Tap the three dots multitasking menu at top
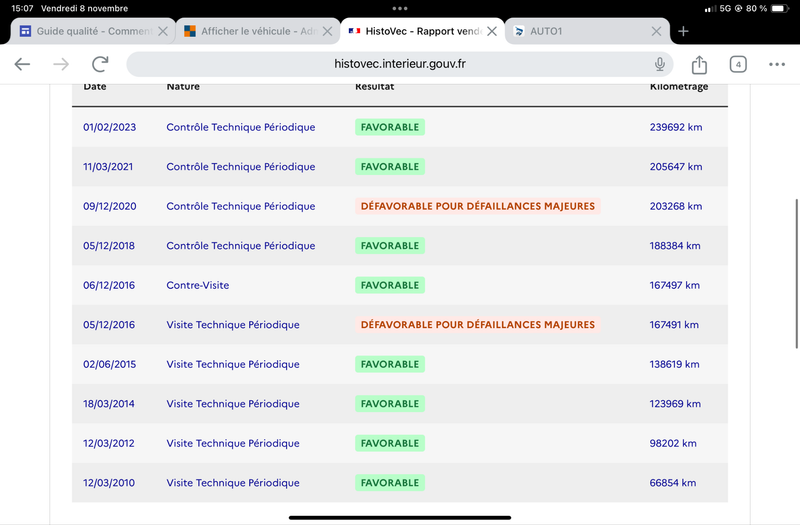 pyautogui.click(x=400, y=8)
